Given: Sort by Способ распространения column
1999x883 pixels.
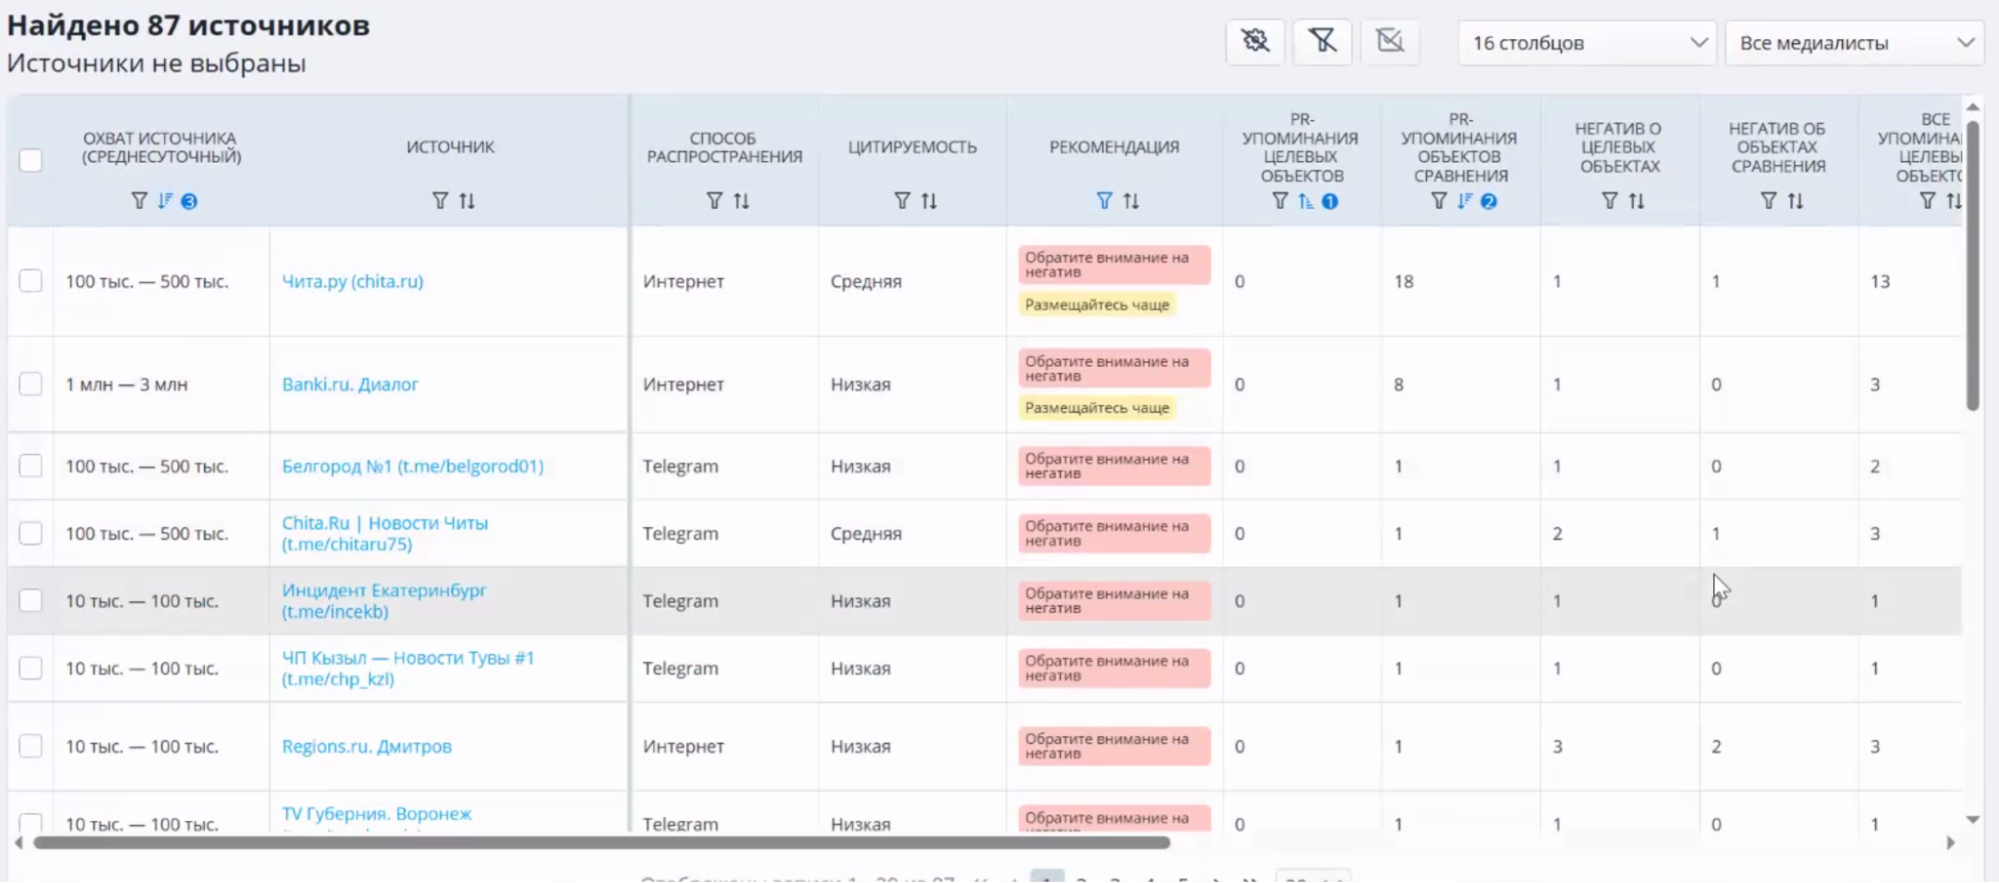Looking at the screenshot, I should [741, 201].
